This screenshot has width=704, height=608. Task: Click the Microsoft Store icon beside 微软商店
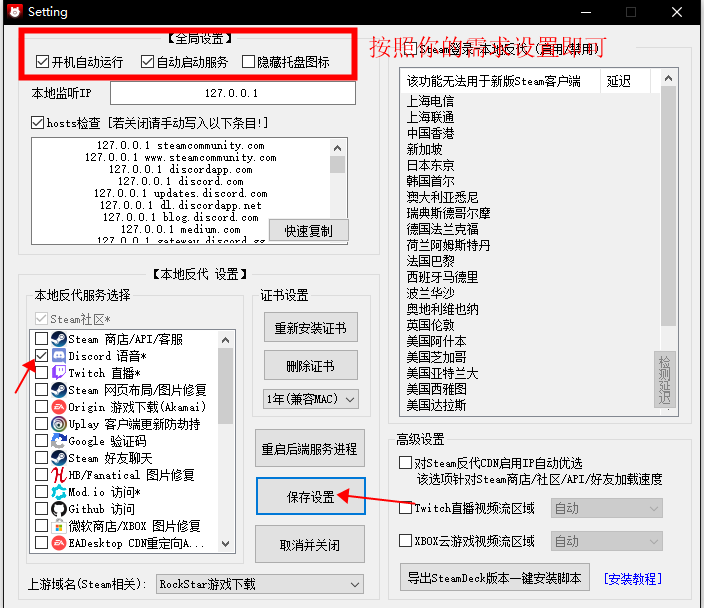(x=59, y=526)
